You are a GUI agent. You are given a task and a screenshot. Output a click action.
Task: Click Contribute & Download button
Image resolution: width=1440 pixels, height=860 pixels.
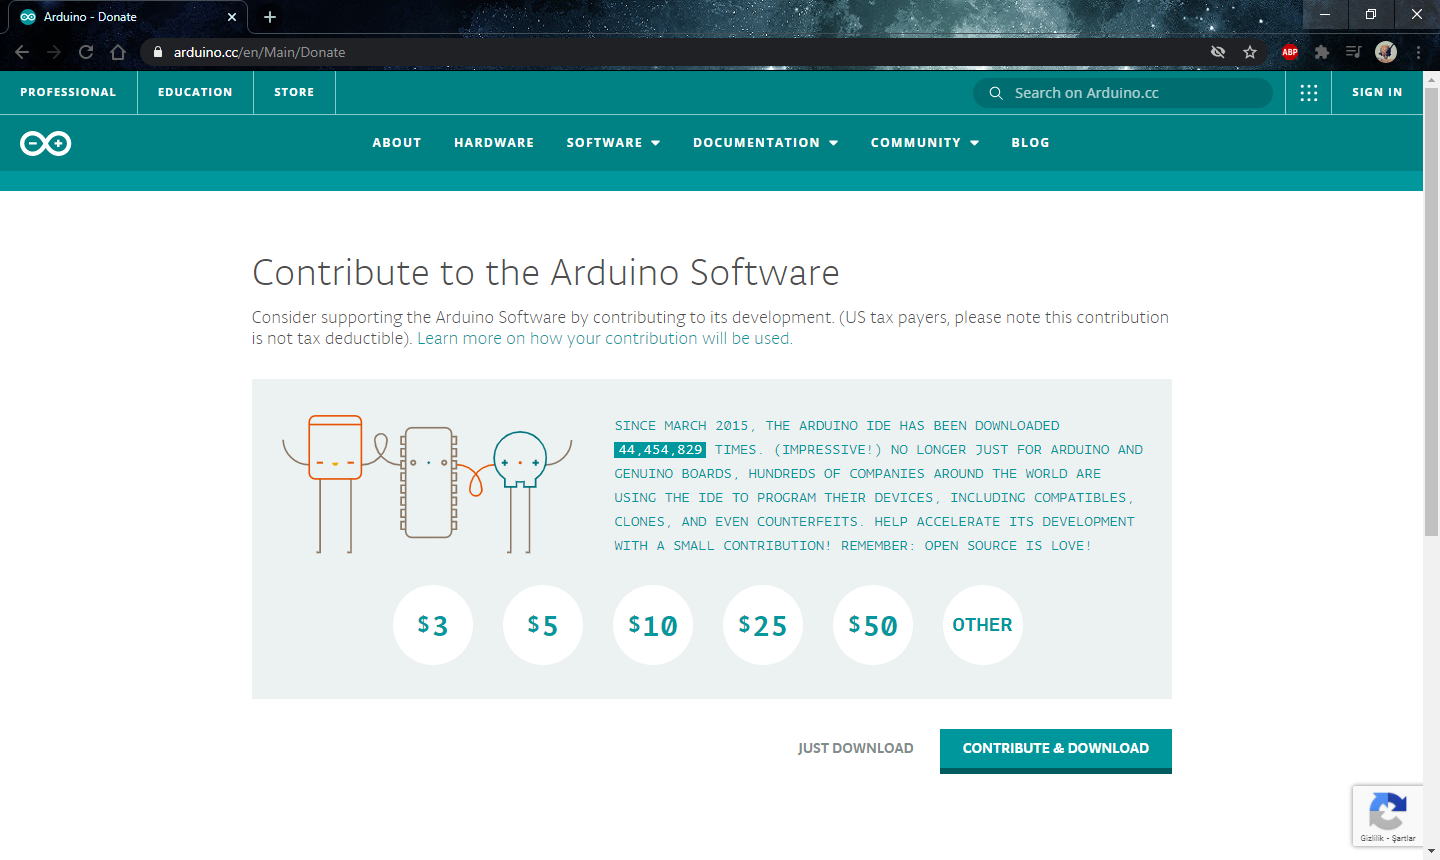[1056, 751]
